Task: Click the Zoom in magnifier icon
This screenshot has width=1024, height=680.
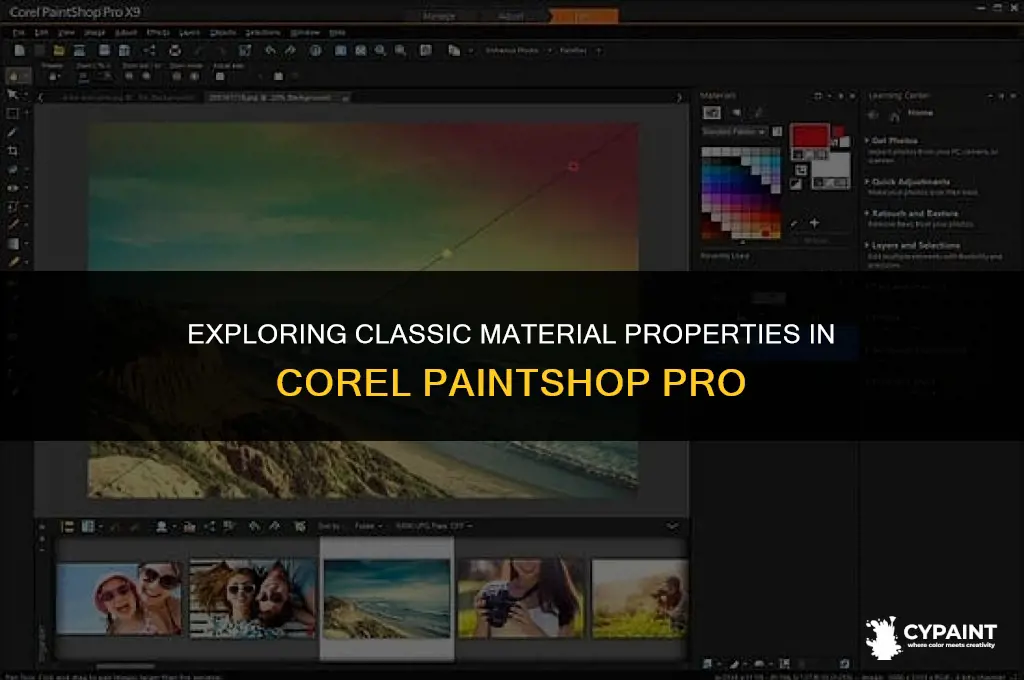Action: pos(400,50)
